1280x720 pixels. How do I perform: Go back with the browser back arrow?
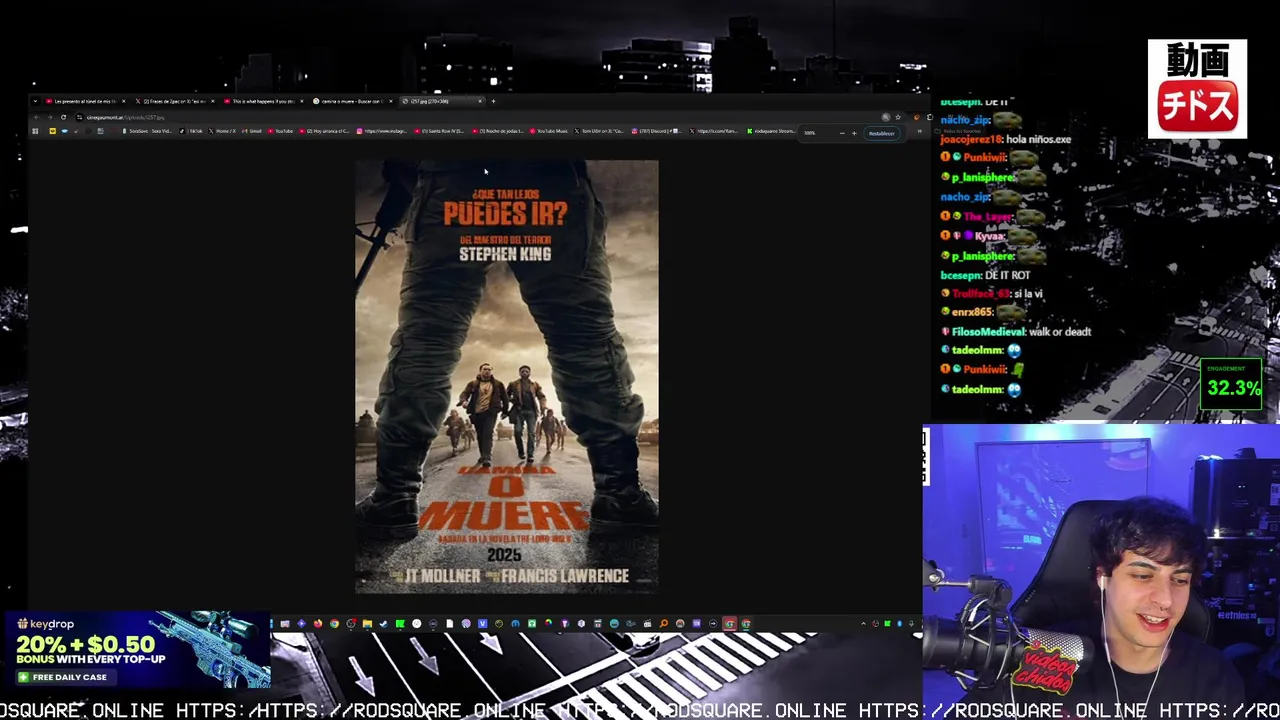(36, 117)
